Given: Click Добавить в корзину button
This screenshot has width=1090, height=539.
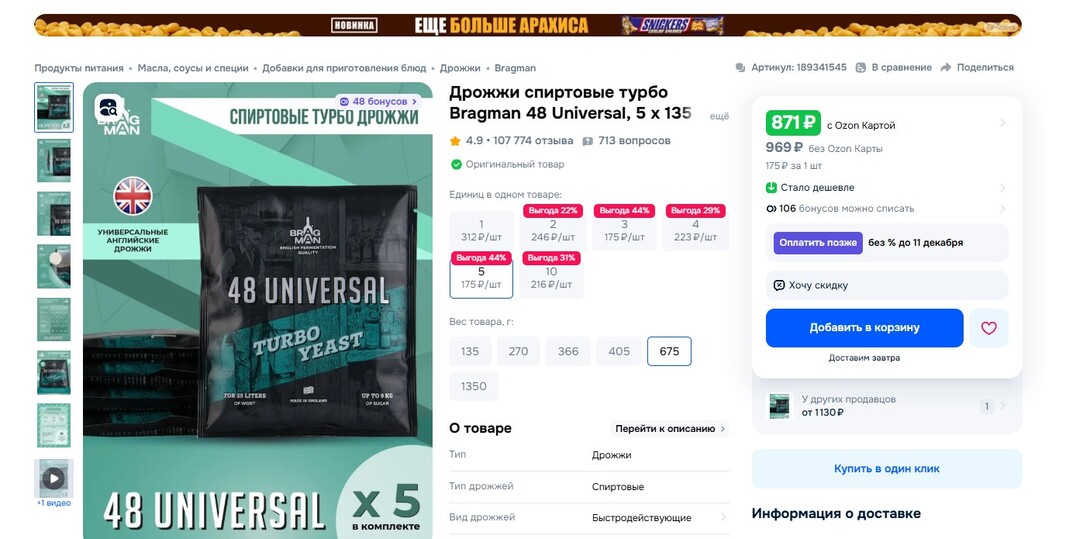Looking at the screenshot, I should (864, 328).
